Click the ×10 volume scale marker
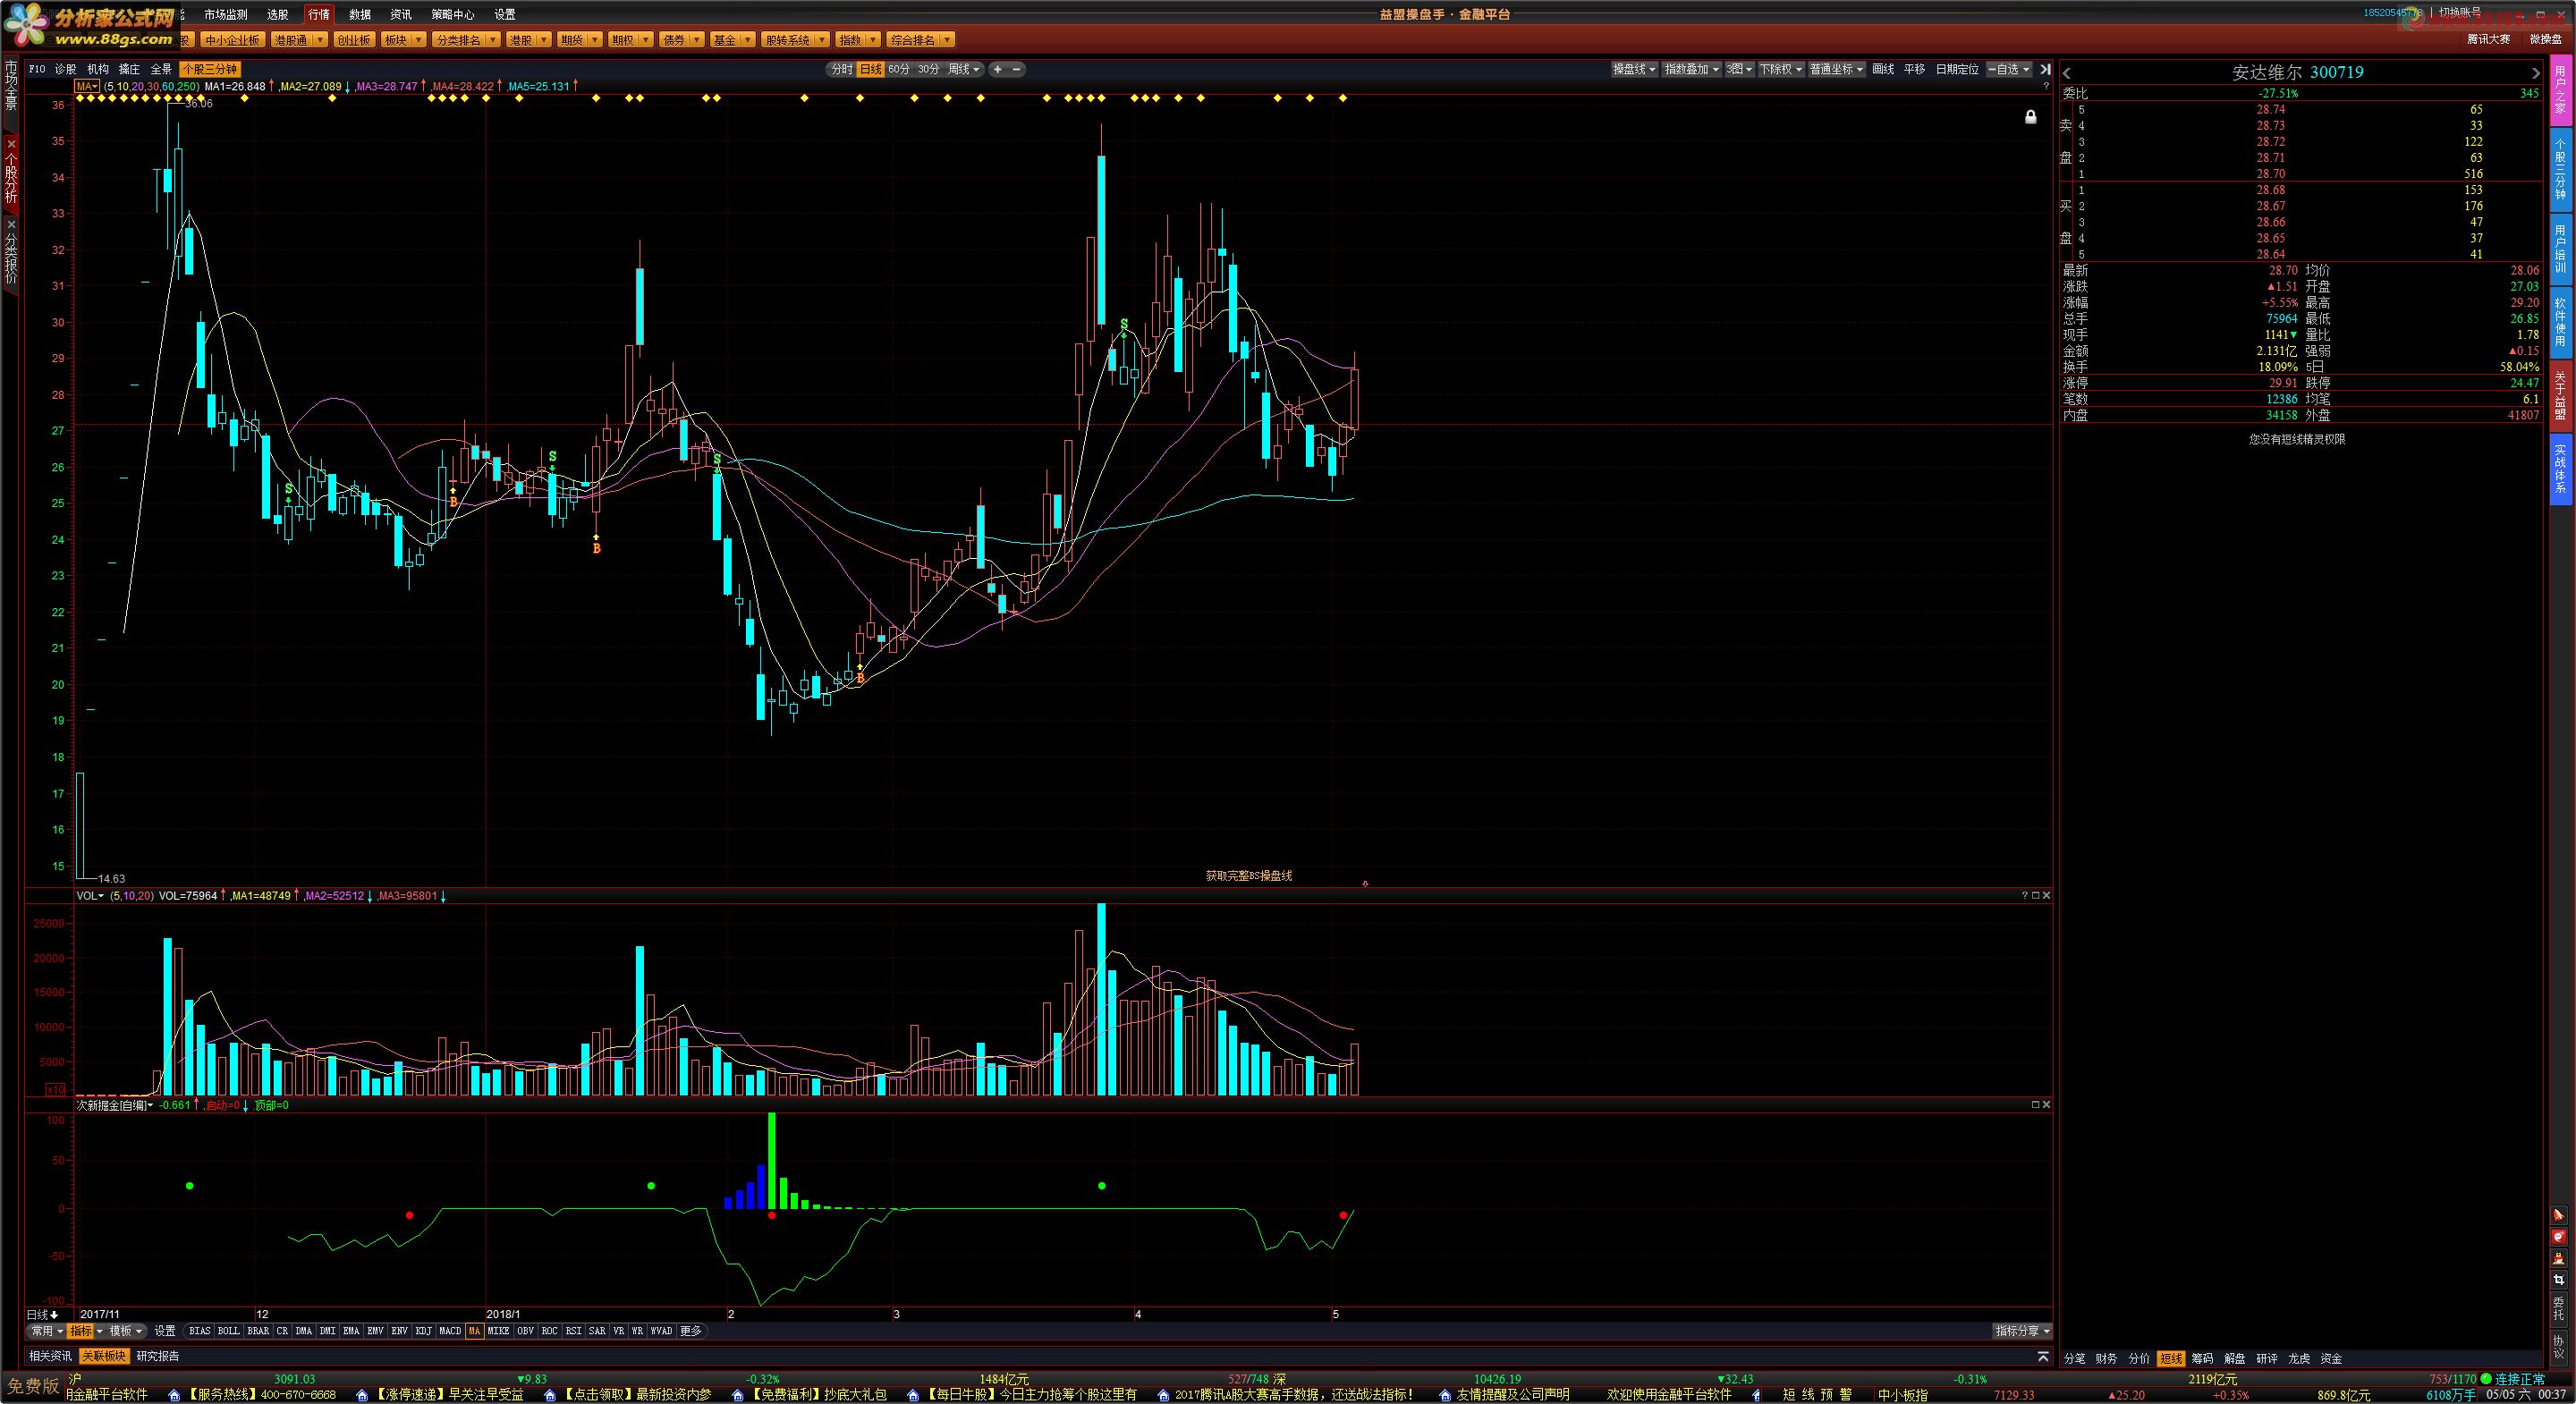The width and height of the screenshot is (2576, 1404). [x=55, y=1089]
